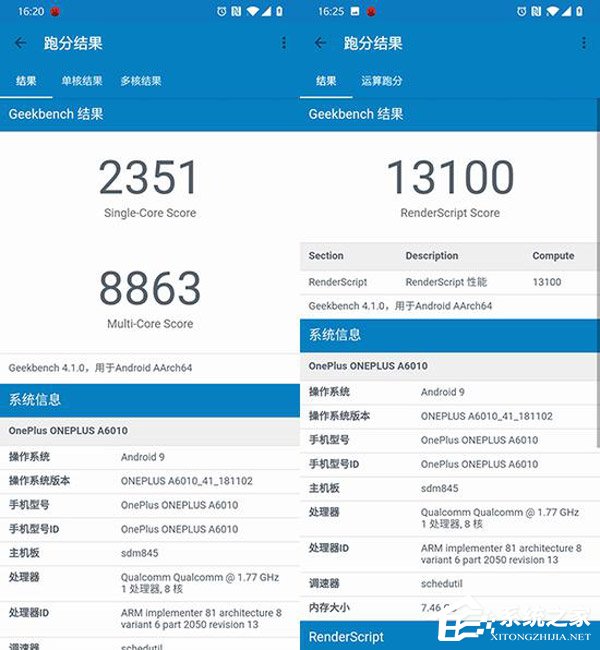The image size is (600, 650).
Task: Tap the 处理器ID label in right screen
Action: 328,548
